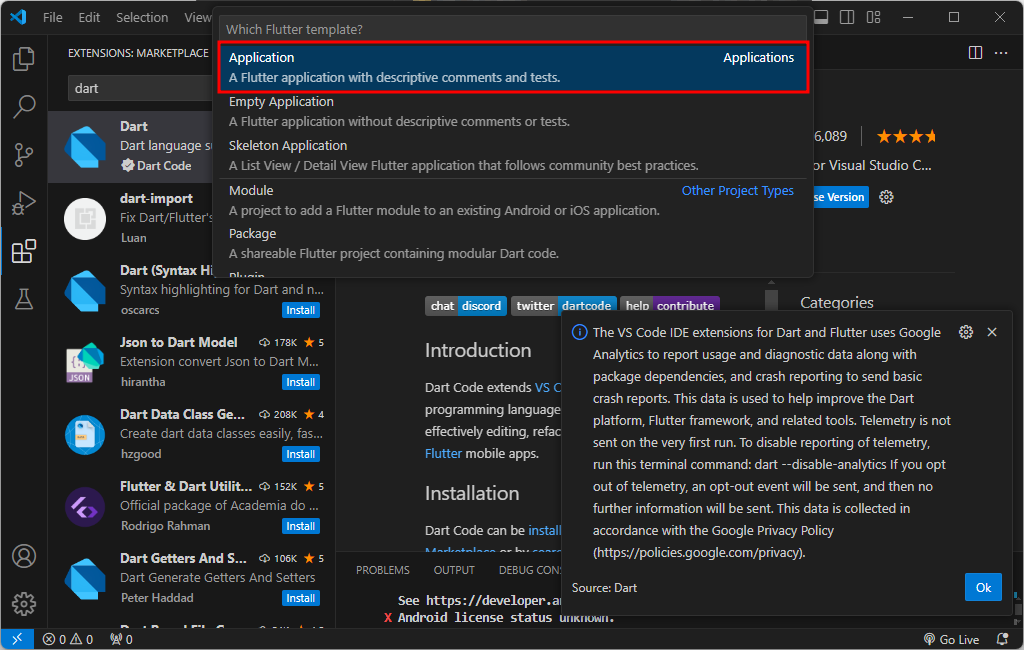Install Flutter & Dart Utilities extension

tap(300, 525)
